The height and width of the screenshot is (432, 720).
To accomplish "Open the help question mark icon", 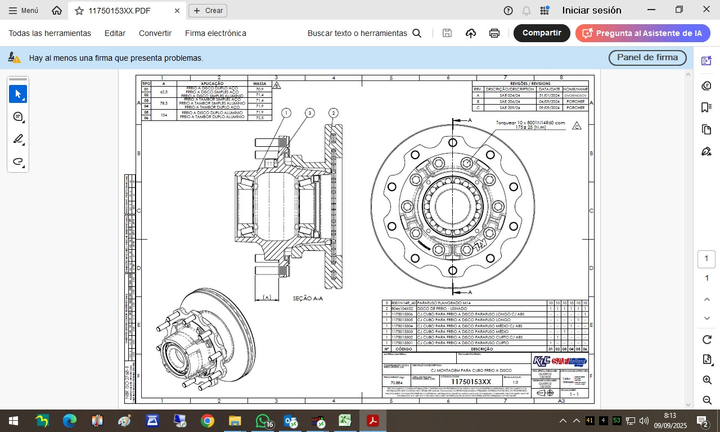I will [508, 9].
